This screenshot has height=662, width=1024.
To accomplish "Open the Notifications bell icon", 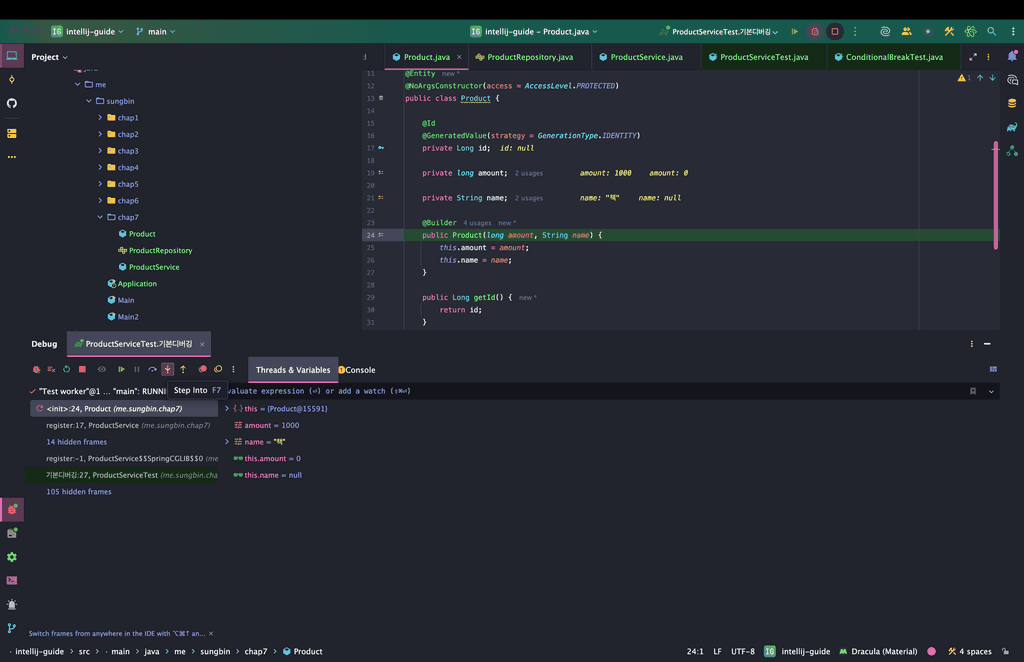I will click(x=1012, y=57).
